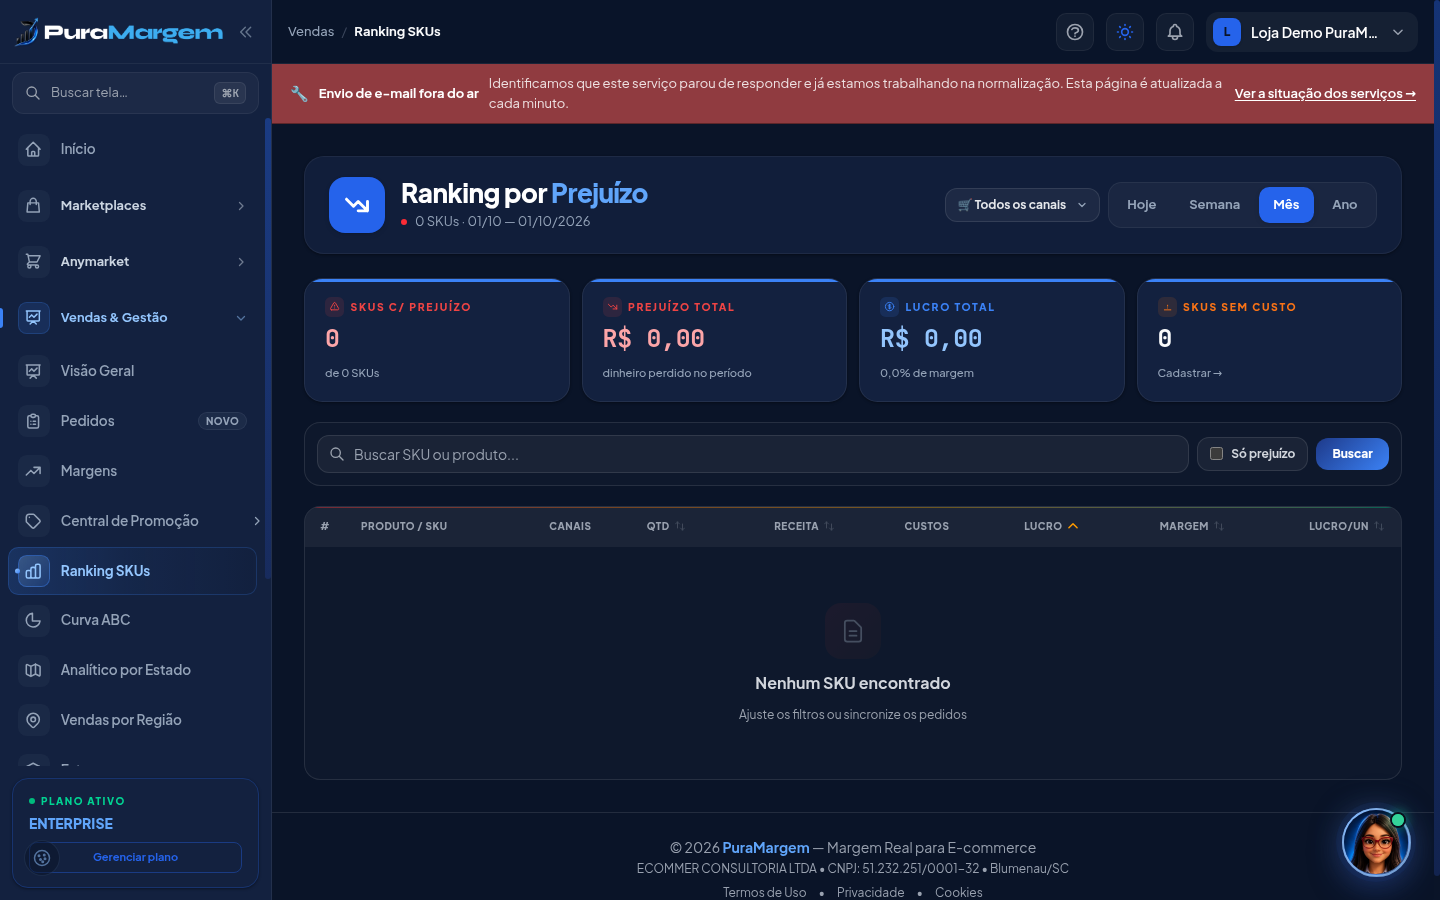Expand the Marketplaces menu
The height and width of the screenshot is (900, 1440).
pyautogui.click(x=134, y=205)
